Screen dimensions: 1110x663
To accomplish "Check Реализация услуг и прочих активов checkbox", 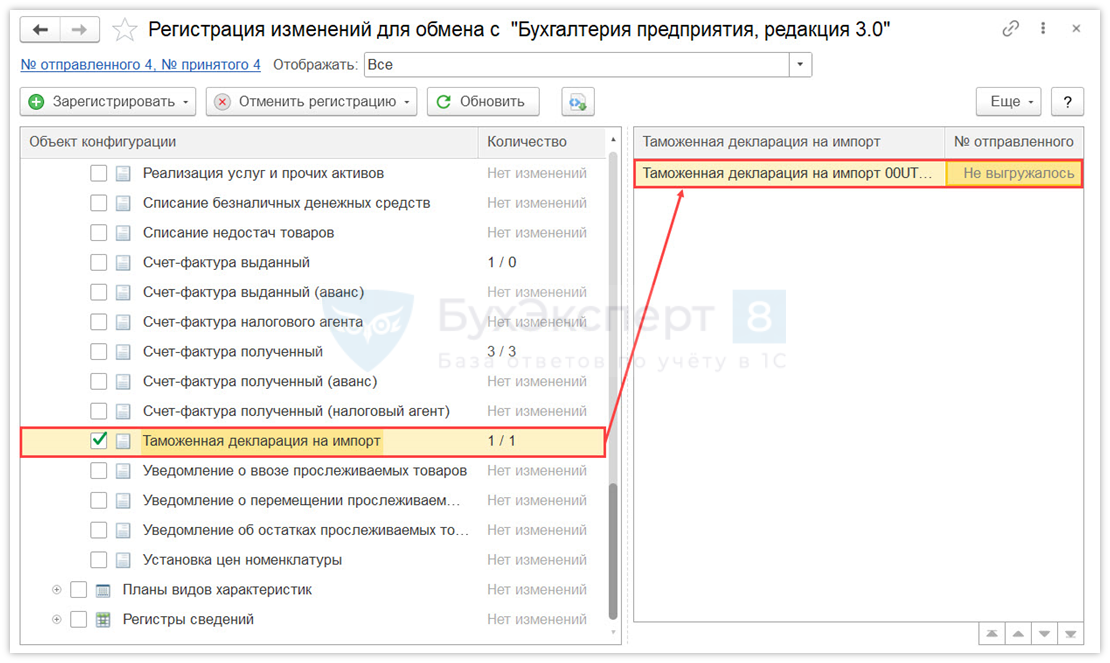I will click(x=98, y=173).
